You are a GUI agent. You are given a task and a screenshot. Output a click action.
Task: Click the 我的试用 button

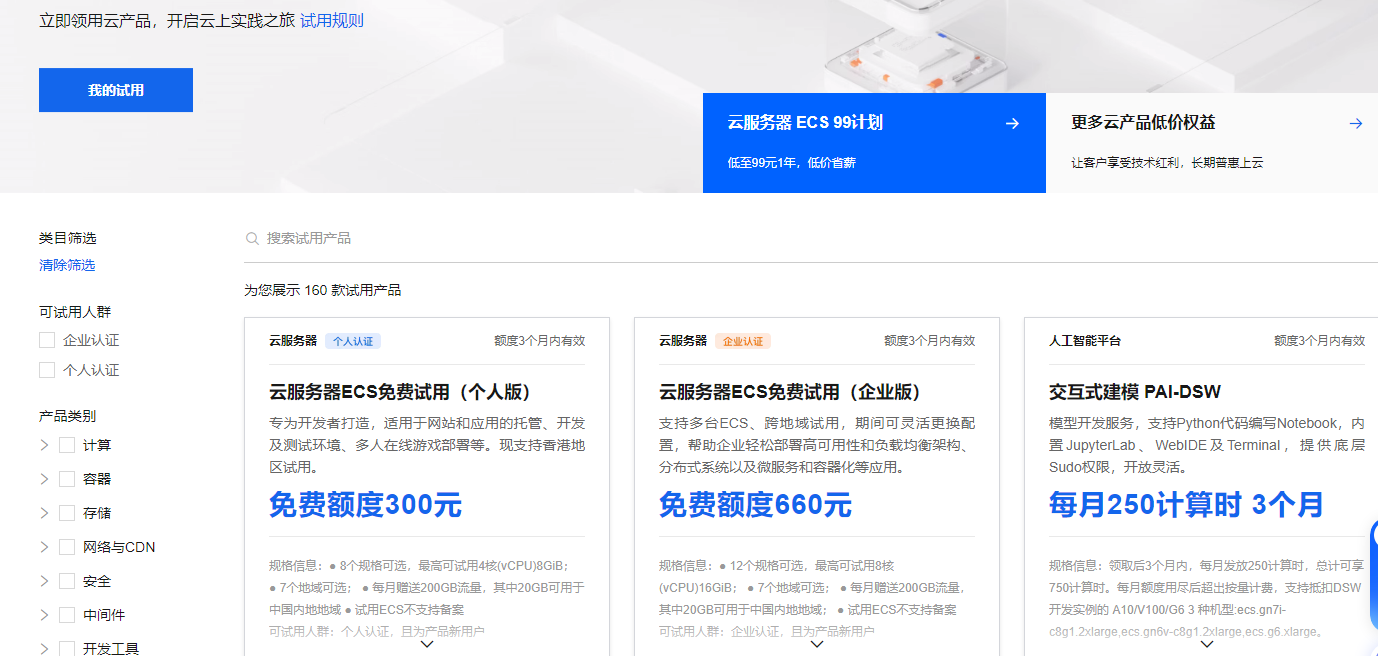point(115,89)
